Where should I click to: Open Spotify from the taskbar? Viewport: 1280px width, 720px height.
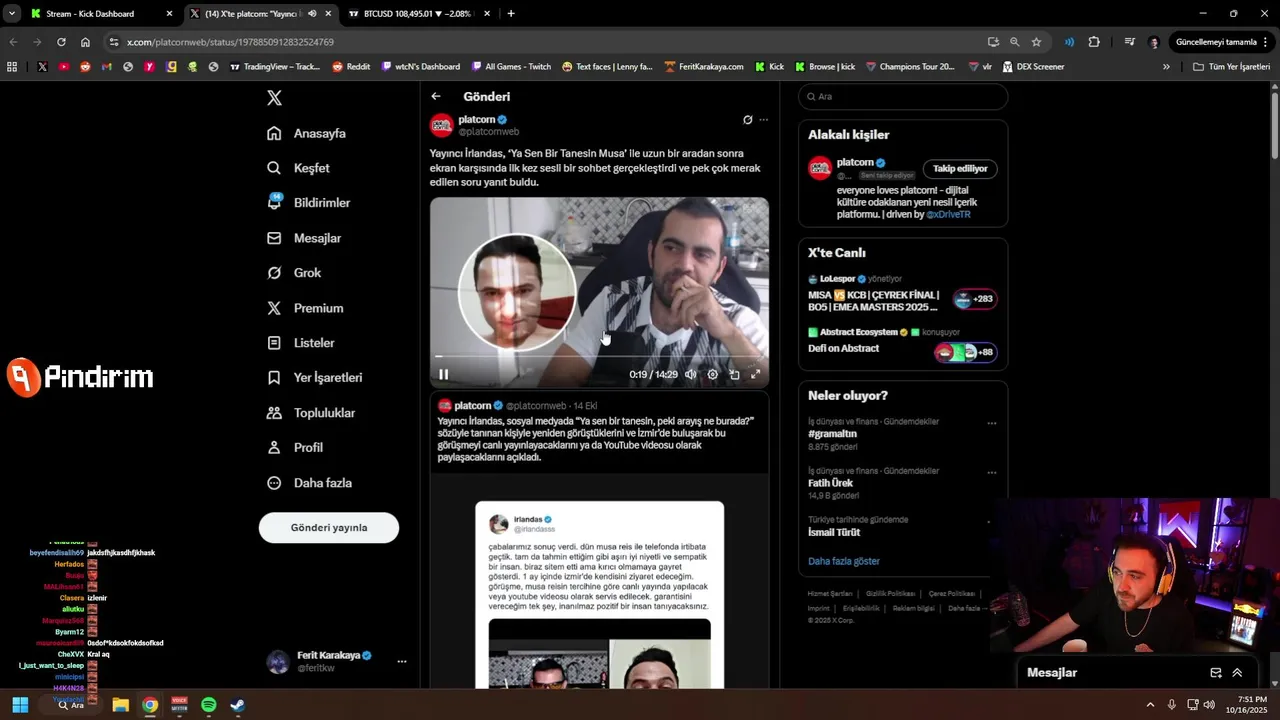[x=209, y=705]
